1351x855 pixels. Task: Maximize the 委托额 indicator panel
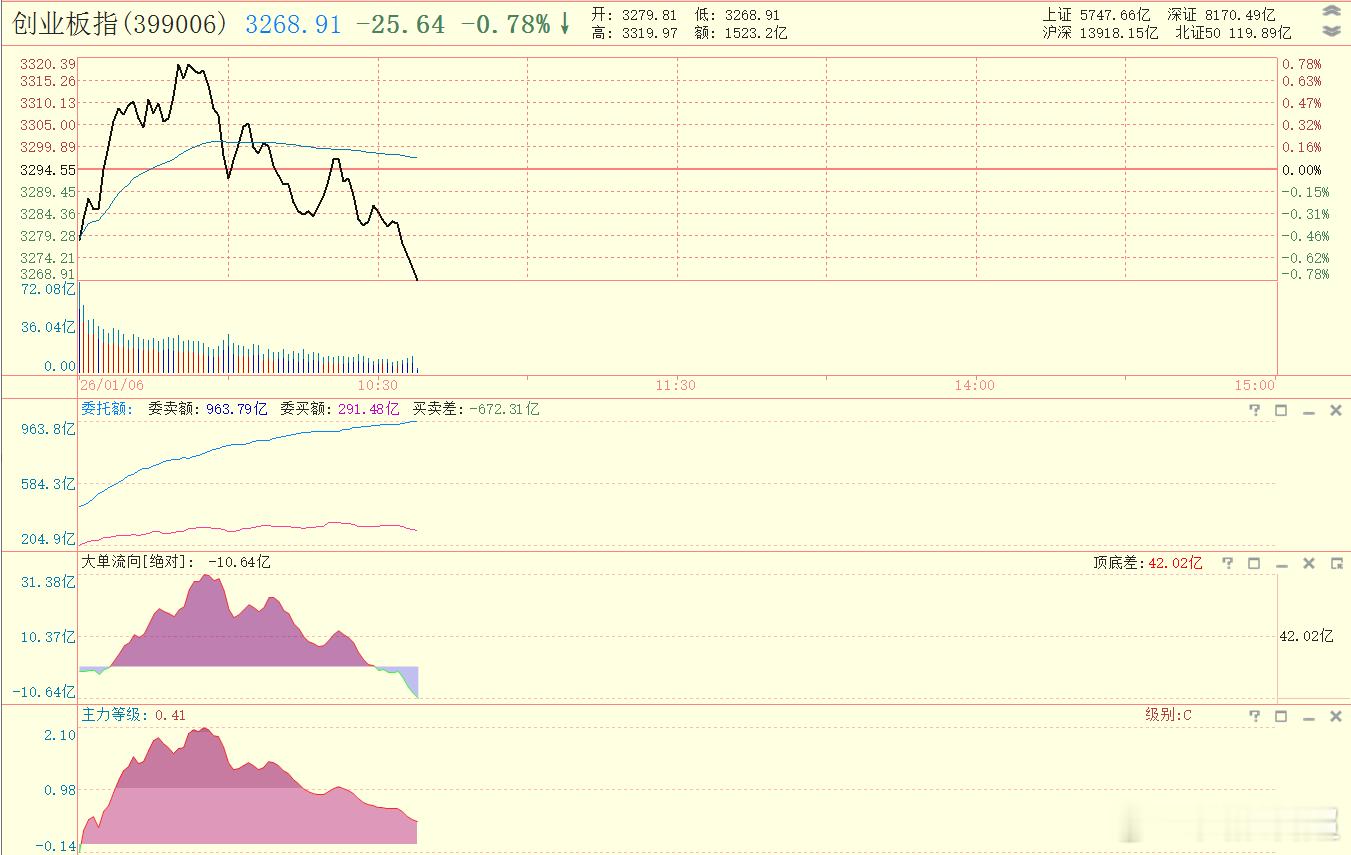point(1281,410)
